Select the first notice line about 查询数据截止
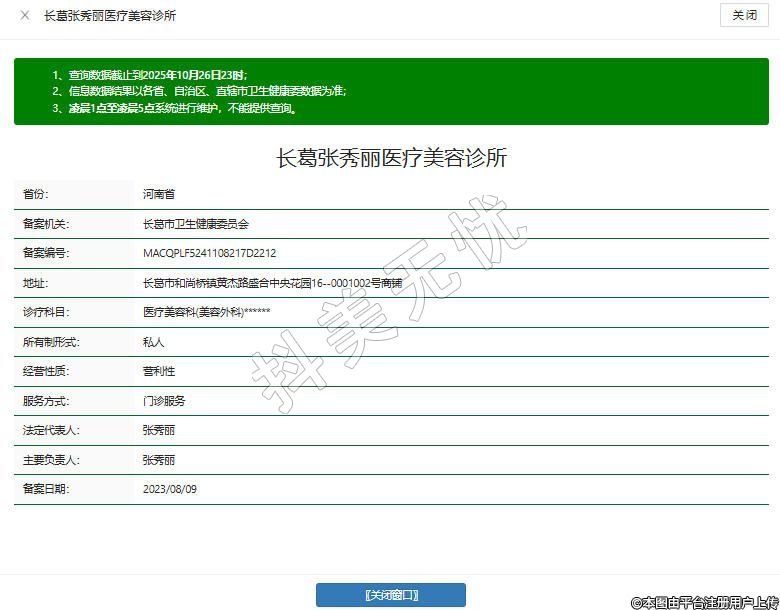 coord(149,75)
